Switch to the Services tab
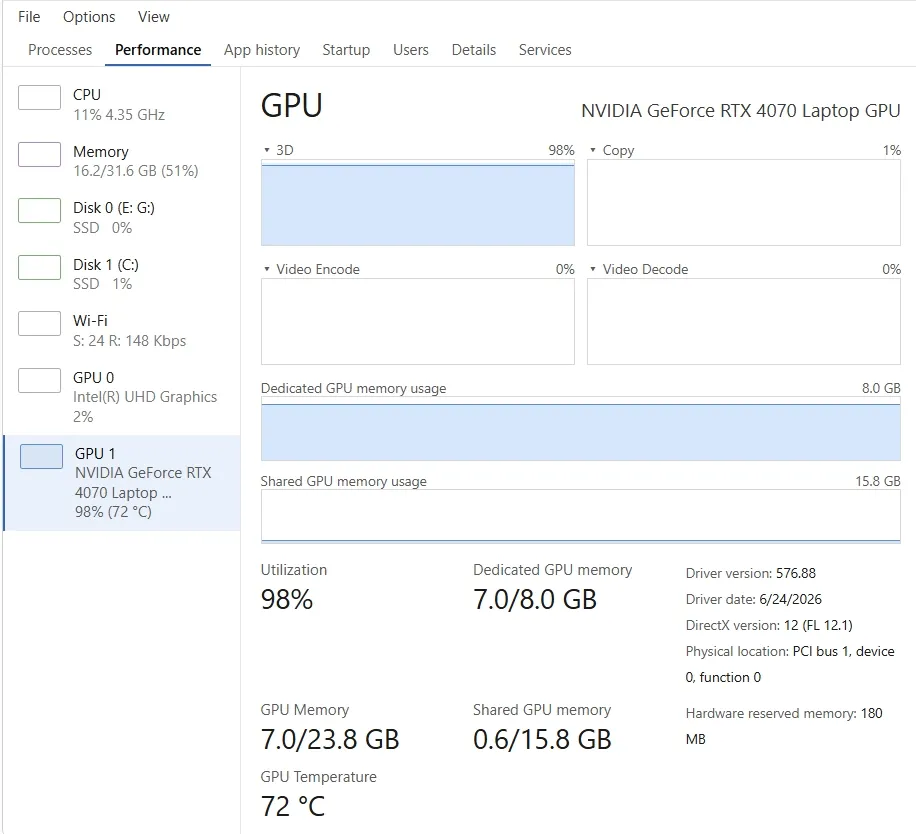The height and width of the screenshot is (834, 916). pos(545,50)
